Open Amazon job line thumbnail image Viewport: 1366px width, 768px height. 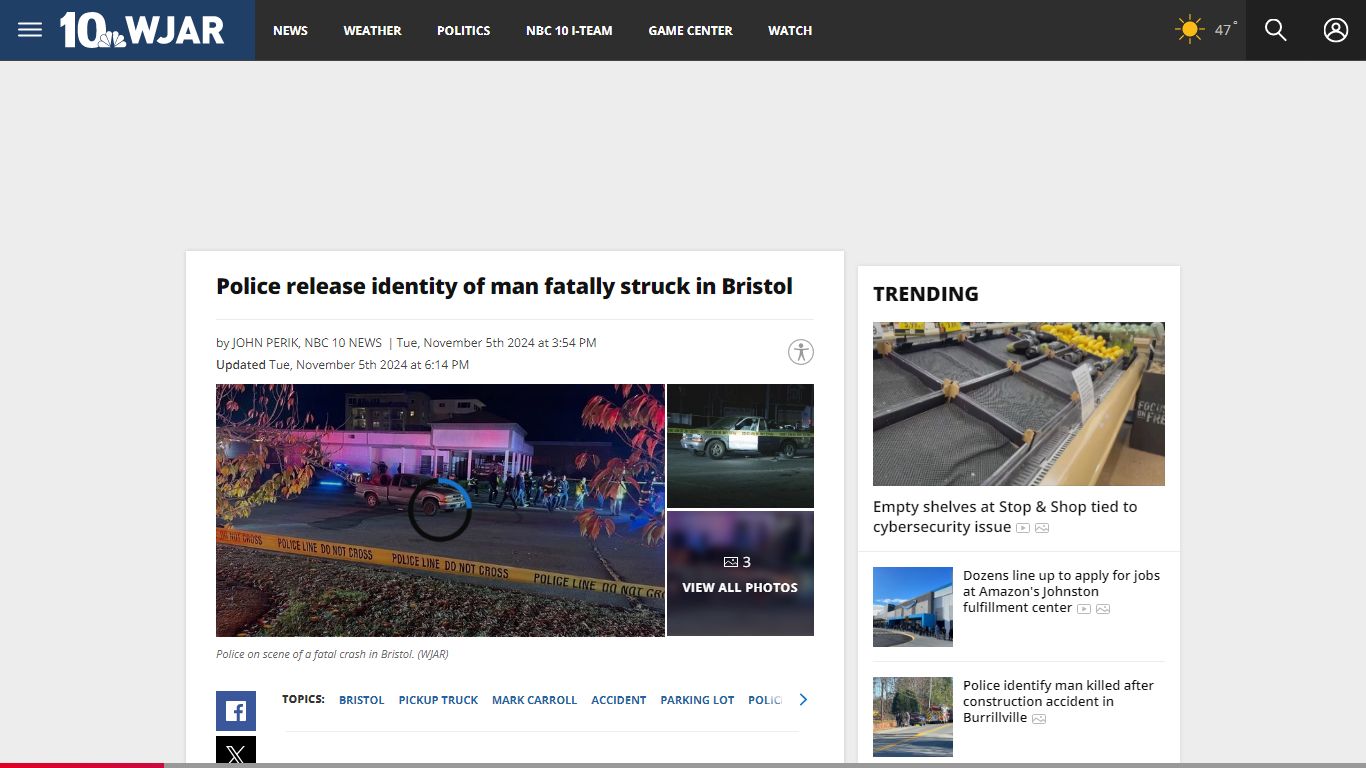click(x=913, y=607)
